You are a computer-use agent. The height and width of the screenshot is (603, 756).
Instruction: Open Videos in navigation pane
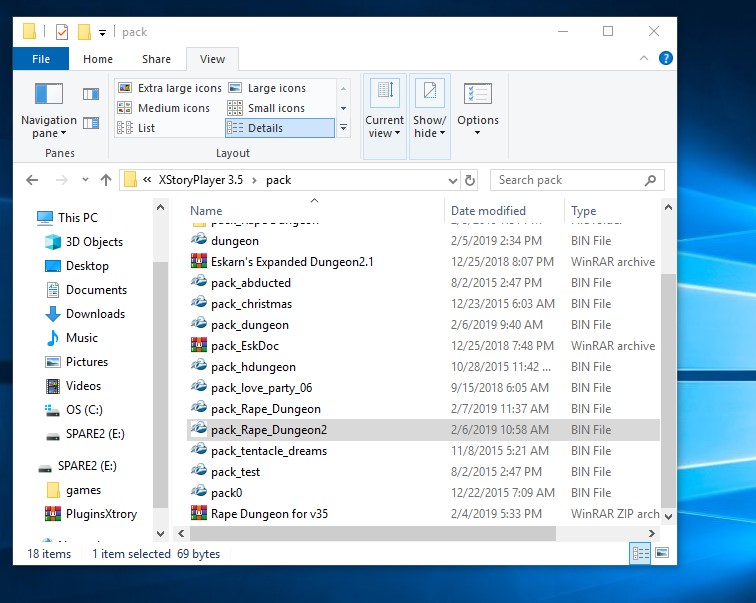(x=73, y=386)
